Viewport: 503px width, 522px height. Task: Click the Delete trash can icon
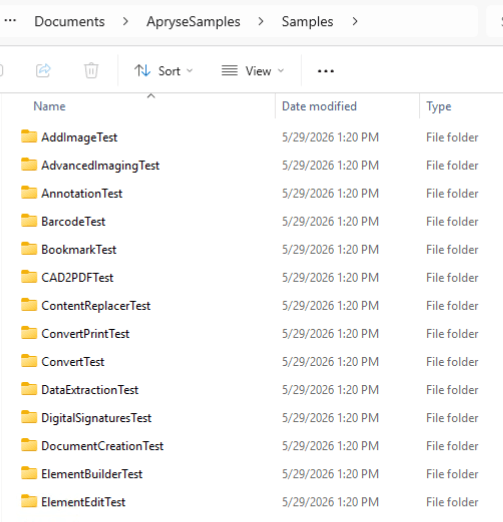[x=91, y=71]
